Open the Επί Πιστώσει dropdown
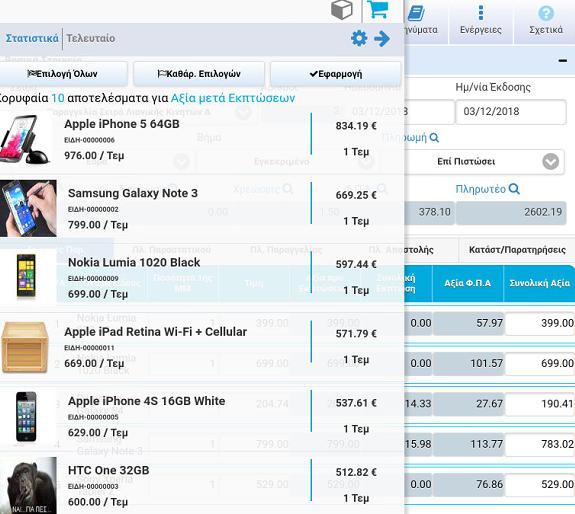 point(484,161)
